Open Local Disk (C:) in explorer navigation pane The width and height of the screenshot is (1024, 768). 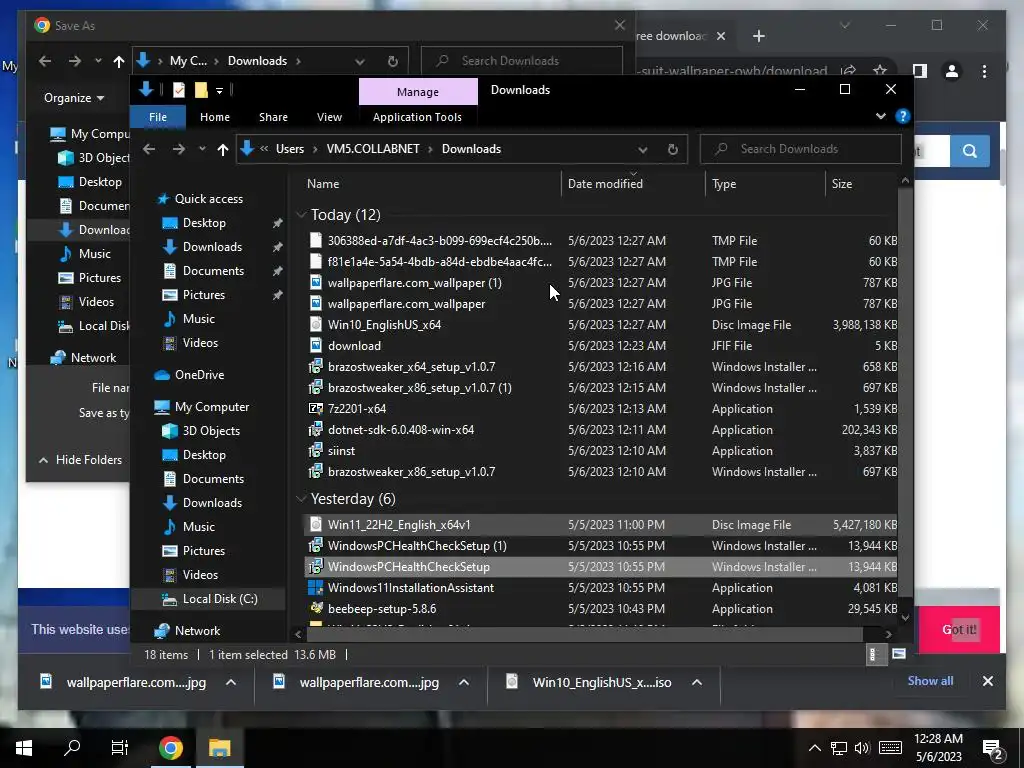[x=220, y=599]
